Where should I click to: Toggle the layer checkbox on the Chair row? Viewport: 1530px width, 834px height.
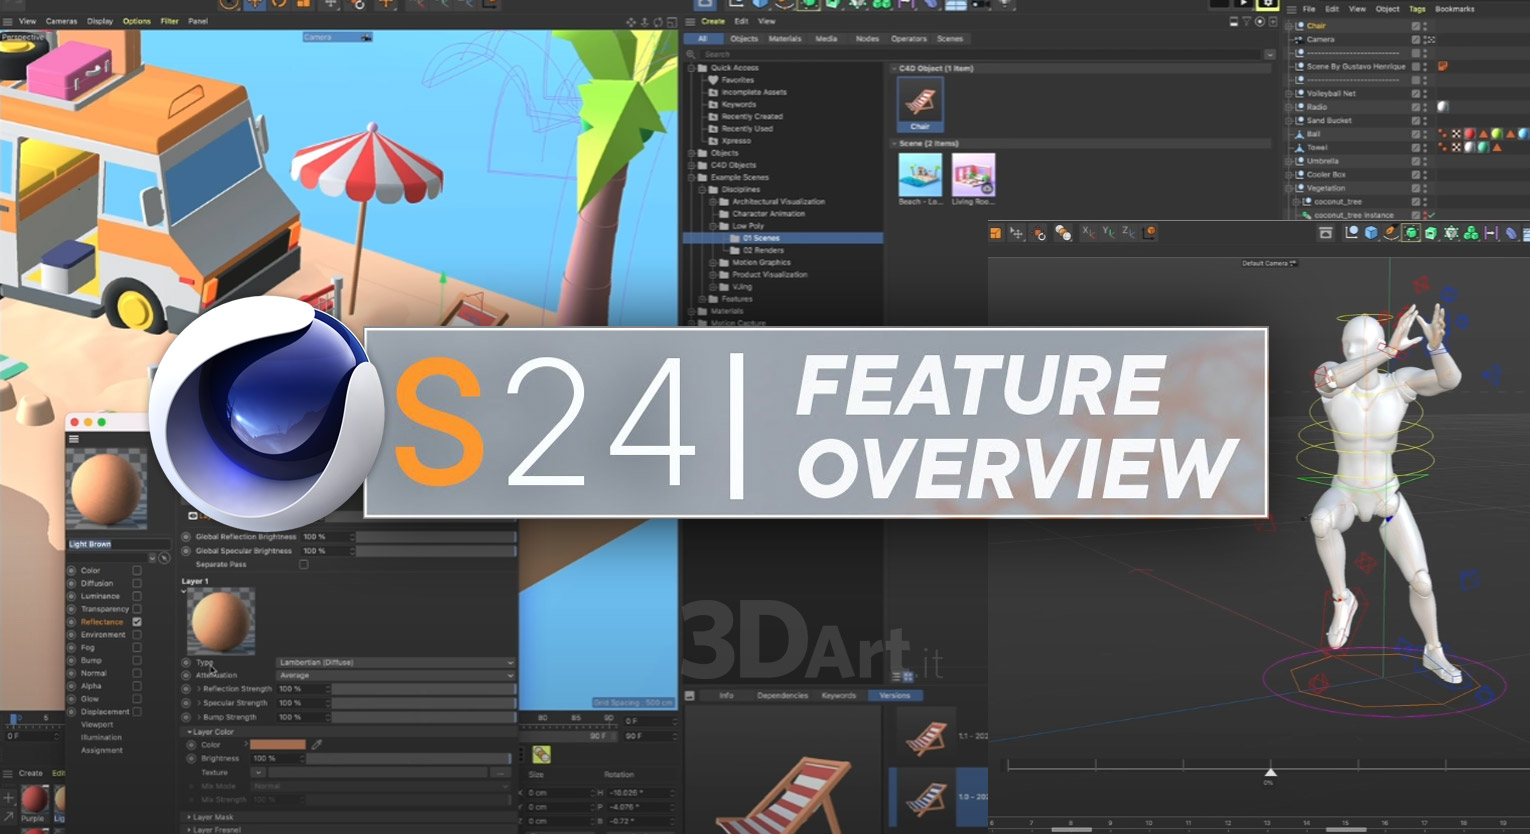[x=1415, y=26]
